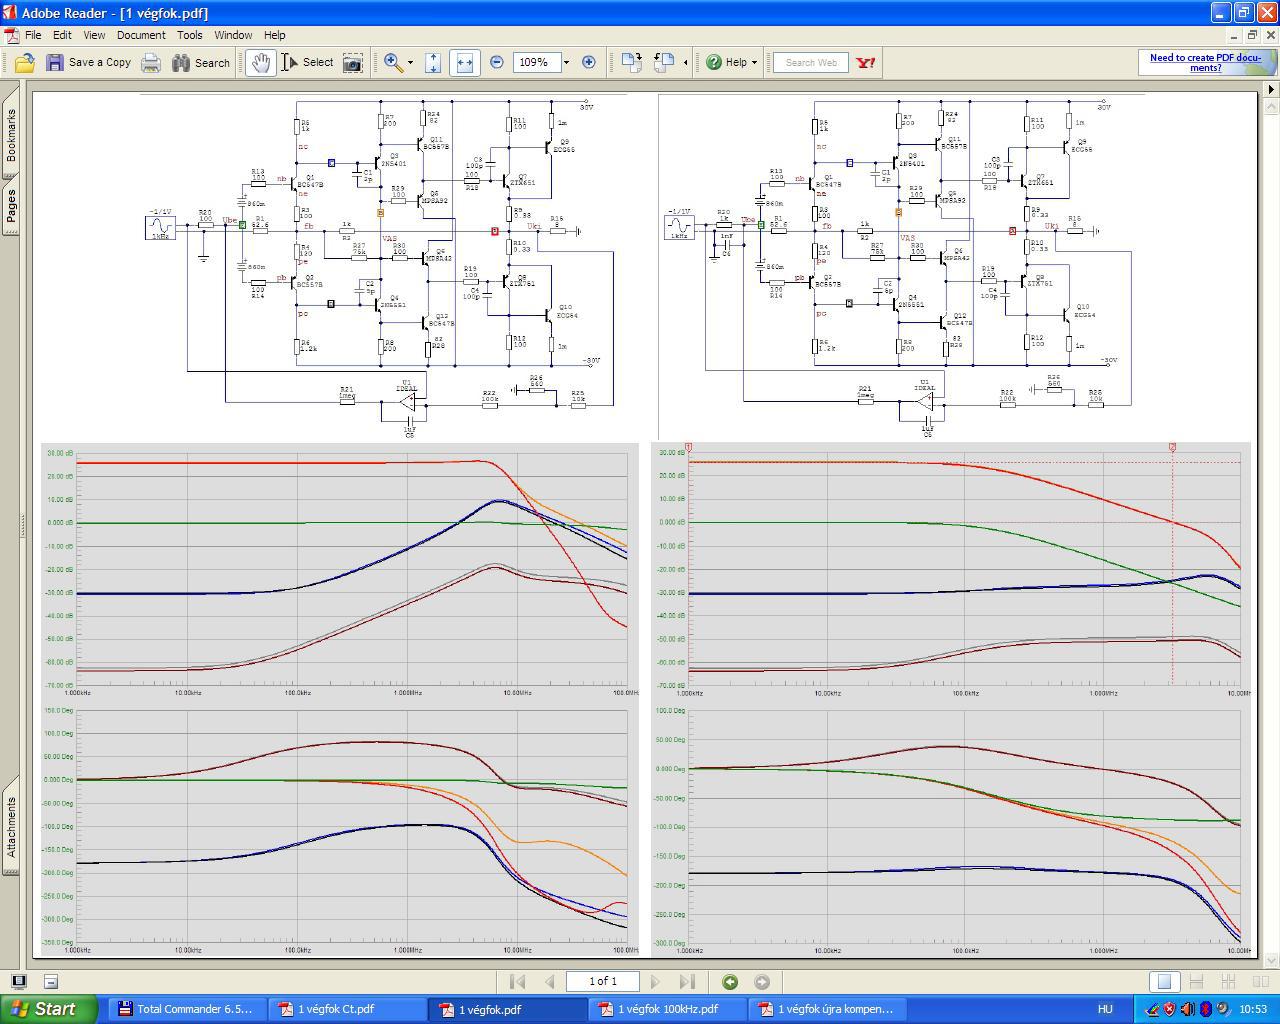Expand the zoom tool dropdown arrow
1280x1024 pixels.
click(x=410, y=62)
